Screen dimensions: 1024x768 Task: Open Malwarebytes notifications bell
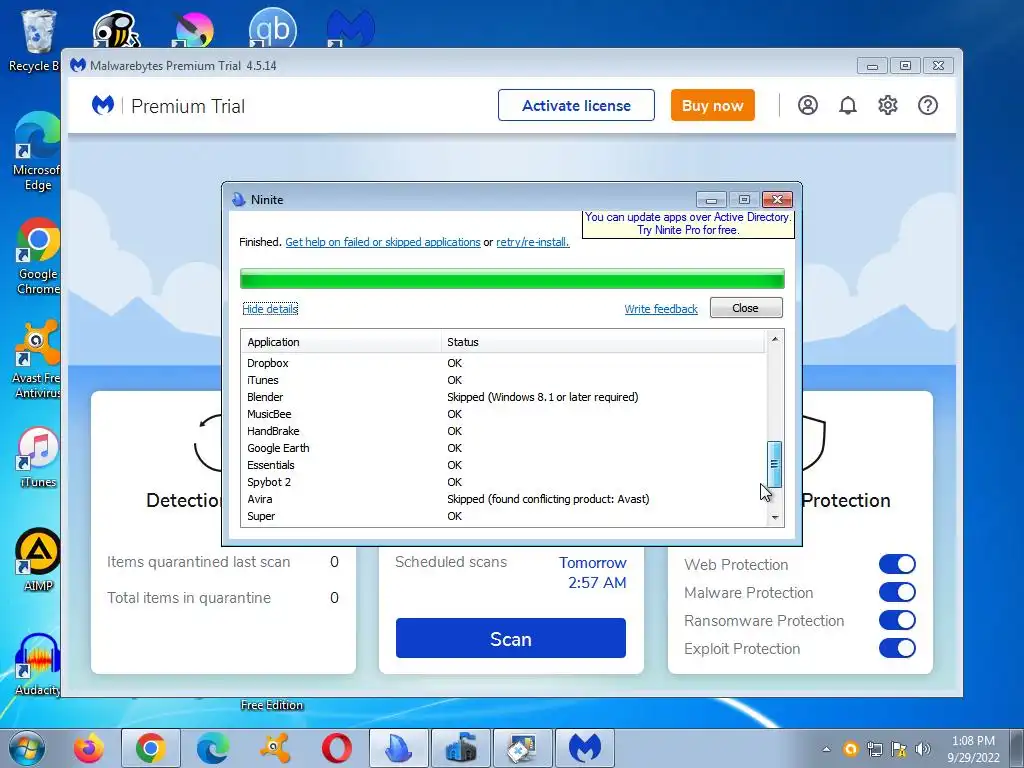coord(848,105)
